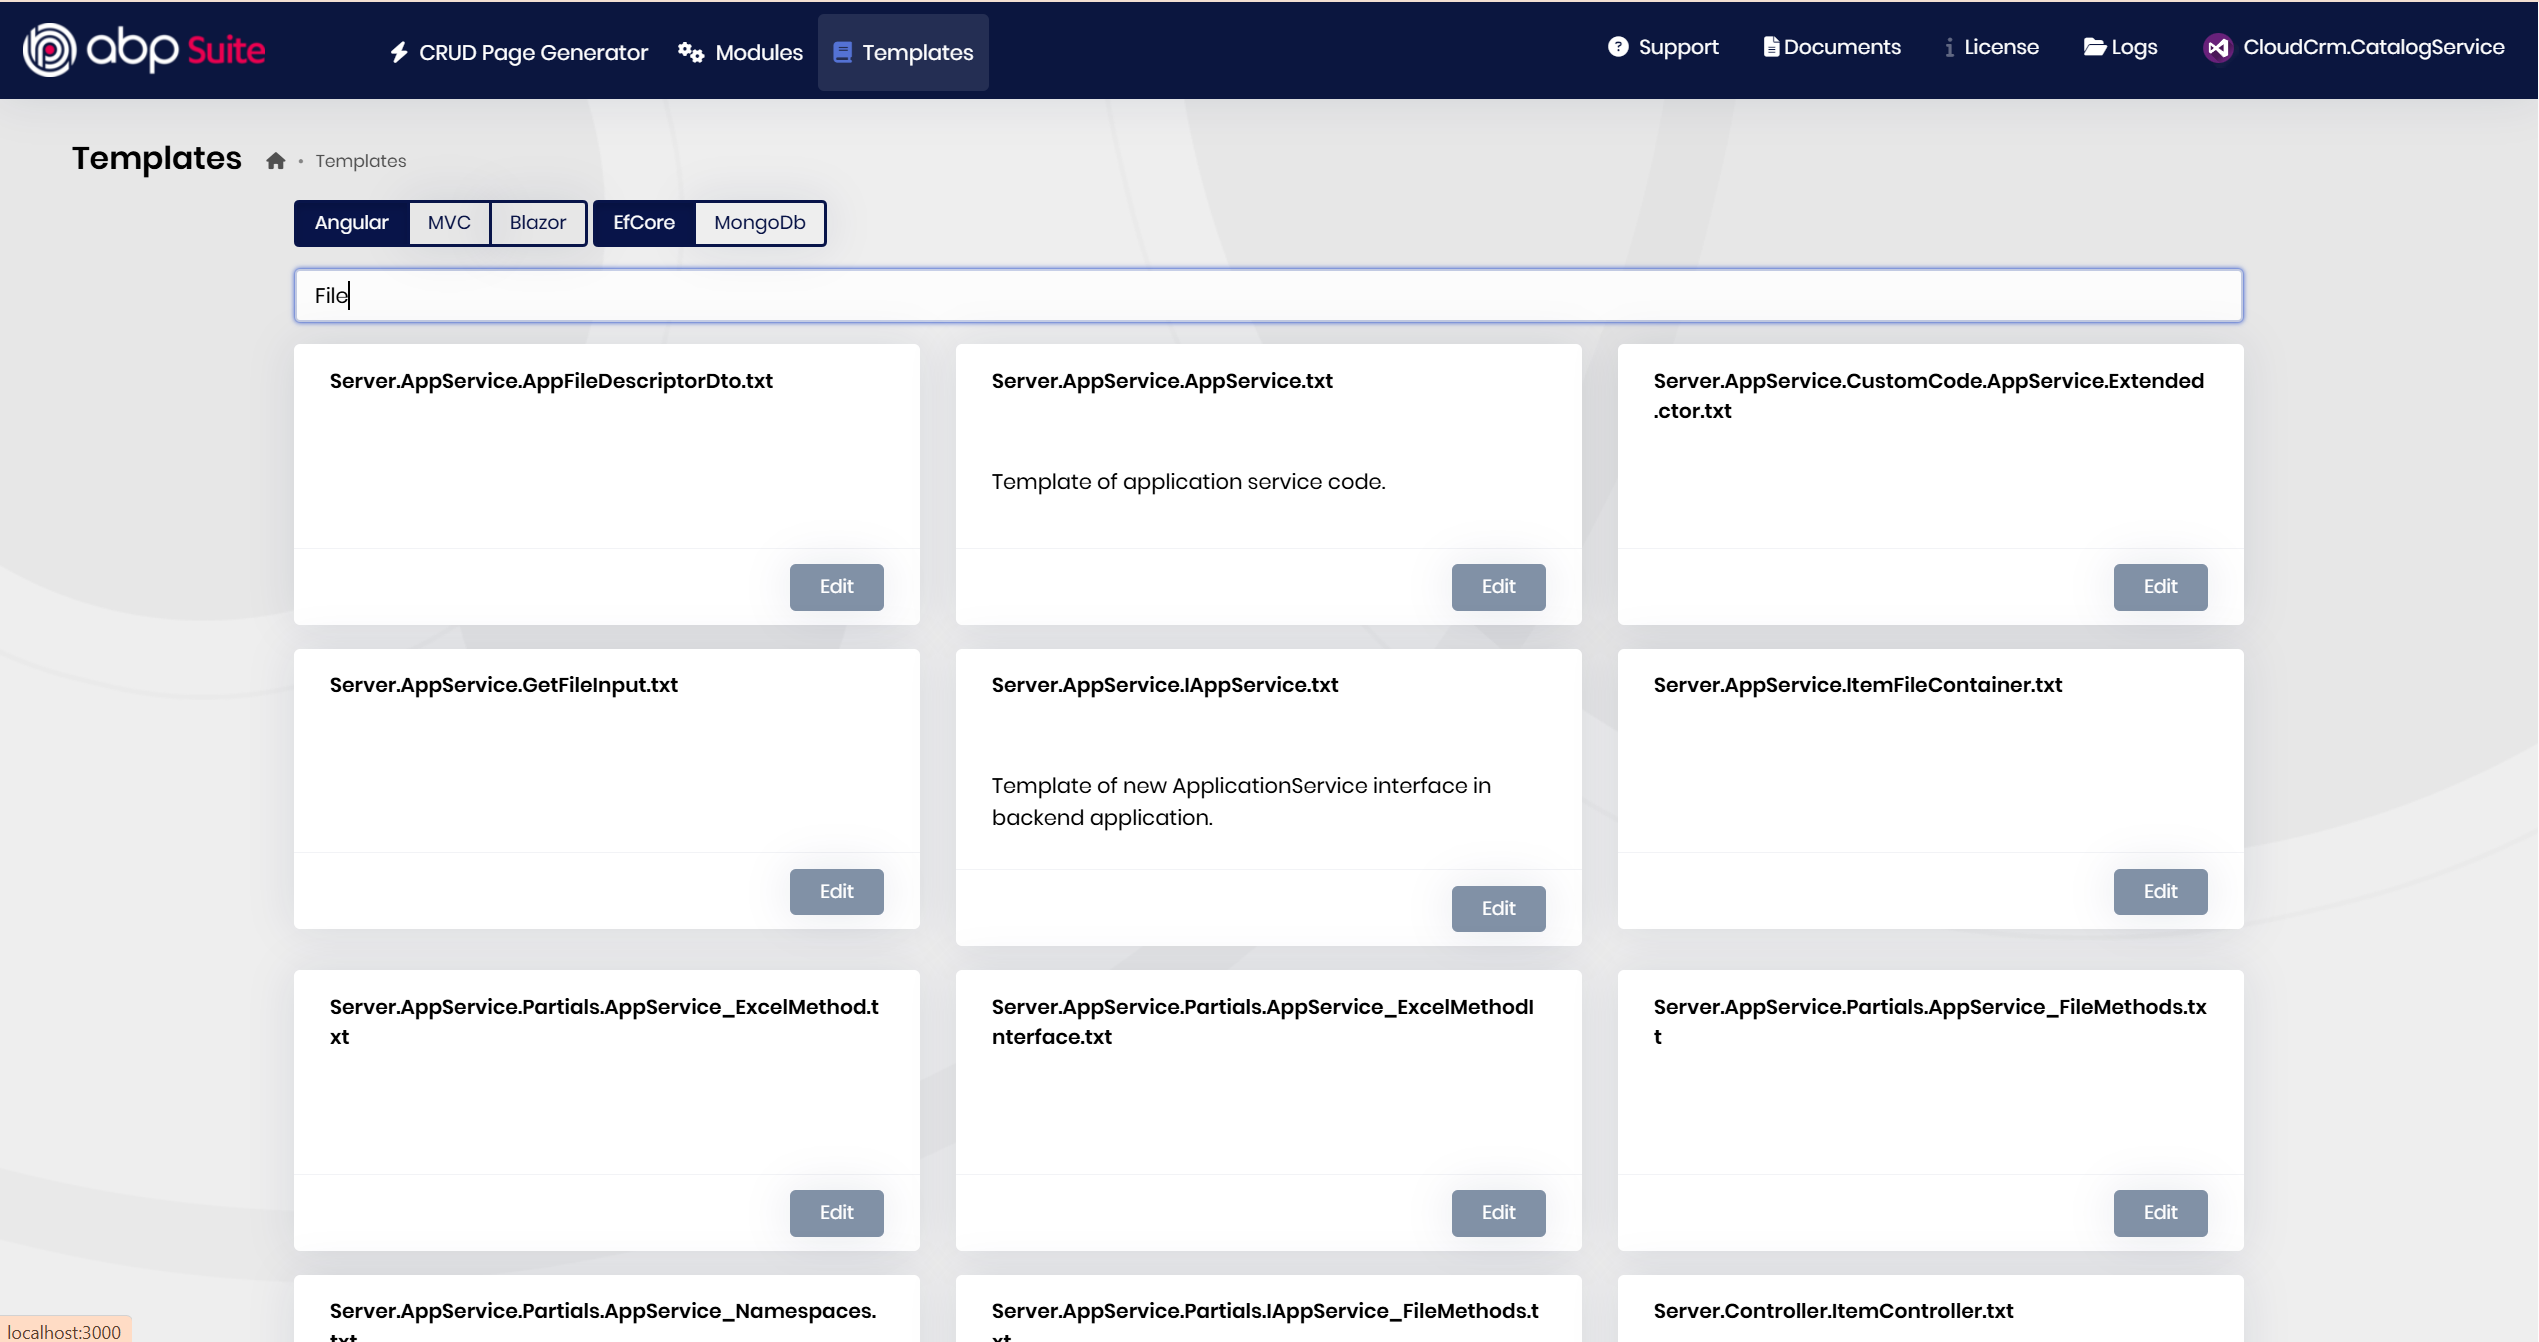Click the Support question mark icon
The height and width of the screenshot is (1342, 2539).
pyautogui.click(x=1617, y=47)
